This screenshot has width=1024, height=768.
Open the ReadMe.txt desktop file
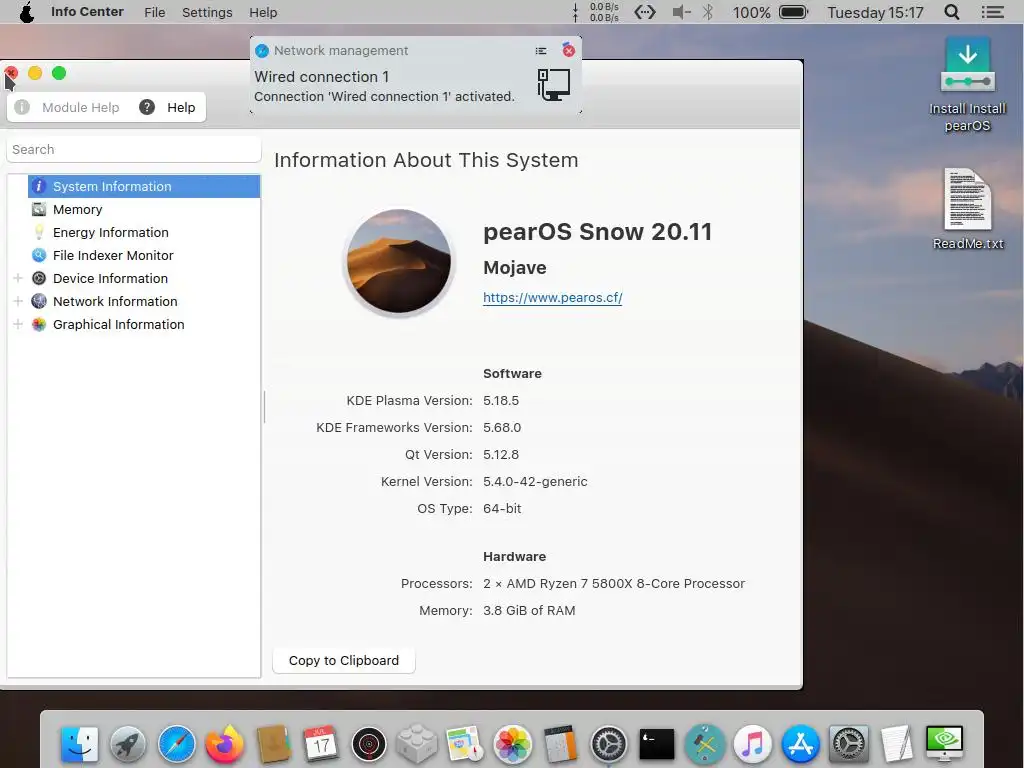967,209
